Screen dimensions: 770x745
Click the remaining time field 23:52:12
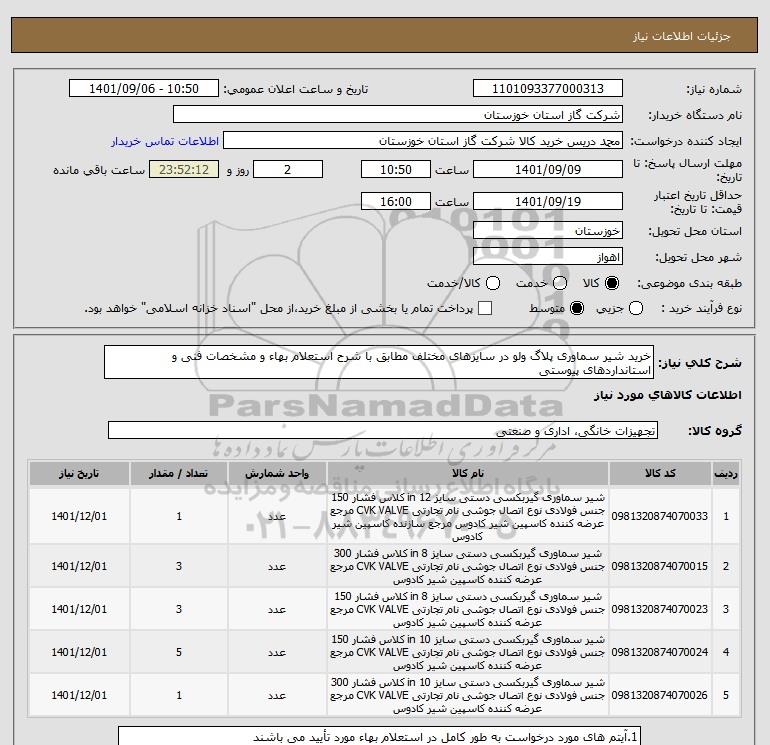pos(184,169)
